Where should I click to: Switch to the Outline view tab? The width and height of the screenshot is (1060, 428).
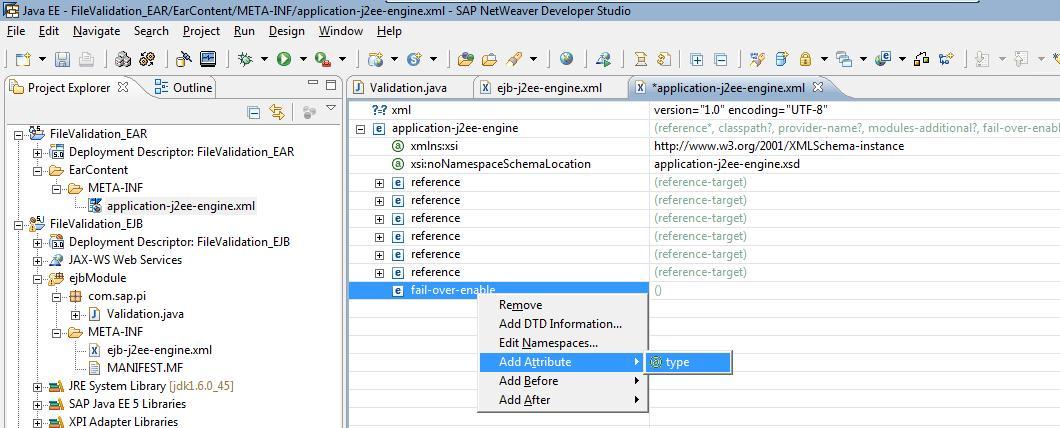(183, 88)
